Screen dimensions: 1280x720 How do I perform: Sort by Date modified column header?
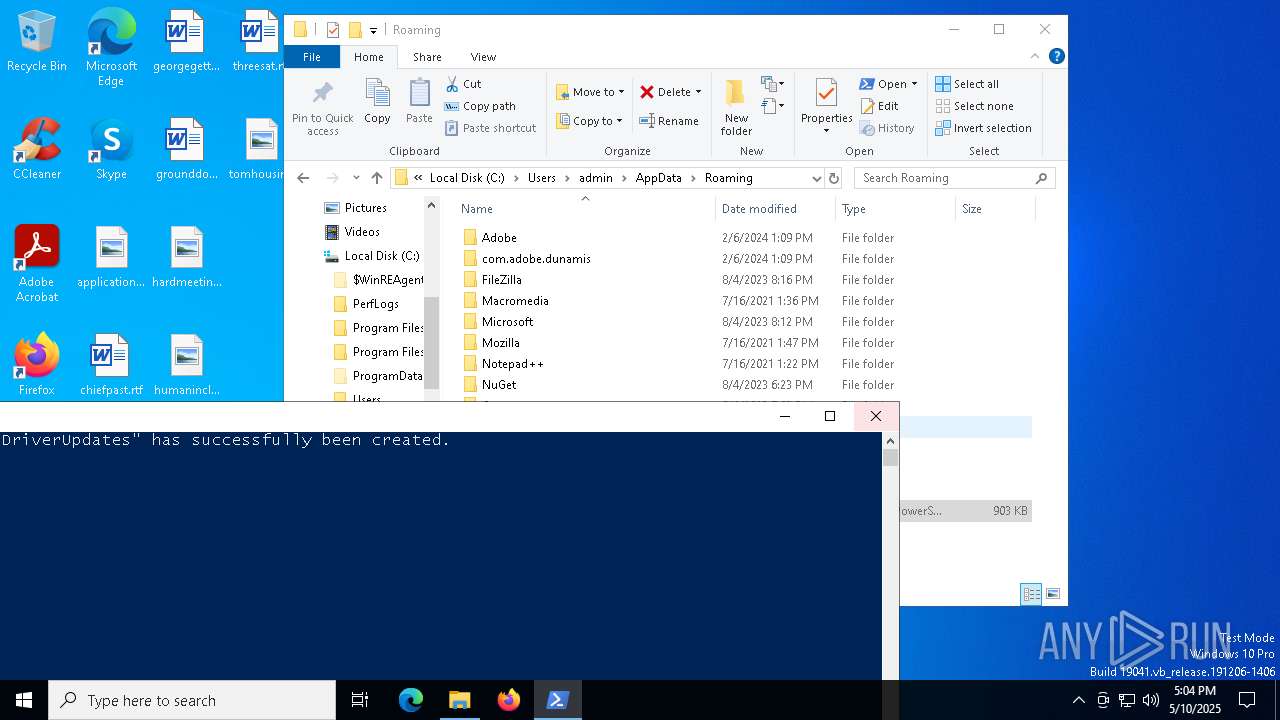click(x=775, y=209)
